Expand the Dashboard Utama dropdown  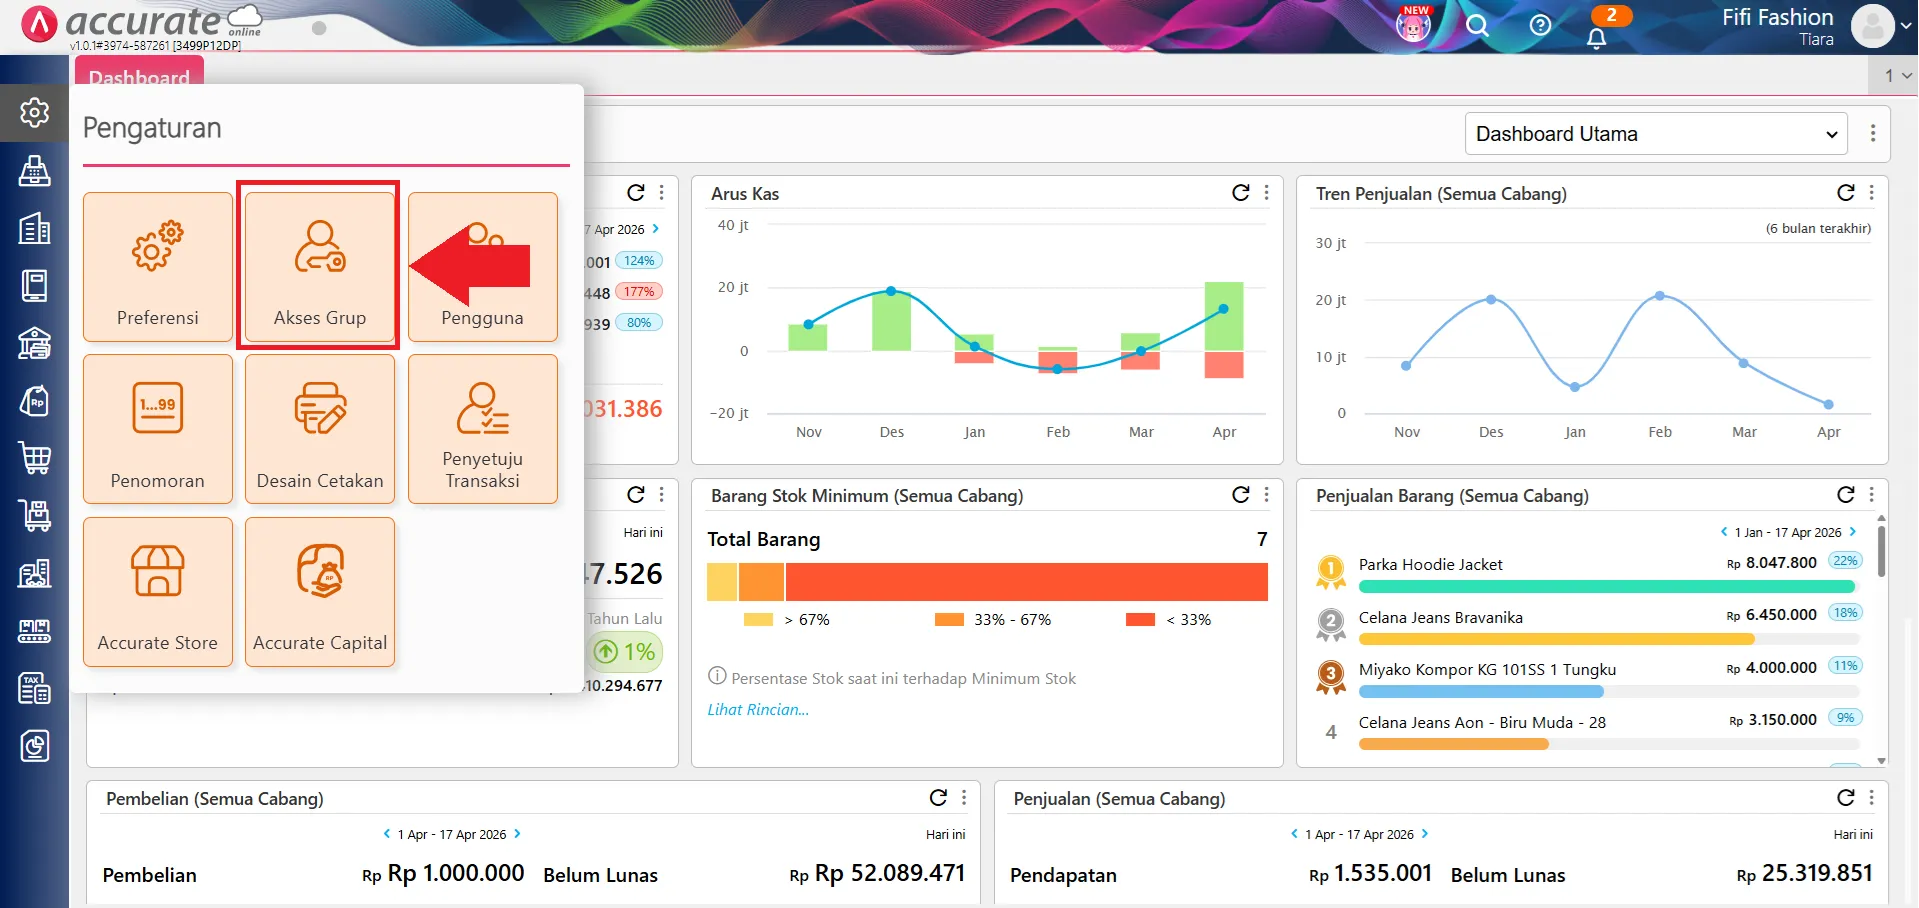[x=1656, y=134]
